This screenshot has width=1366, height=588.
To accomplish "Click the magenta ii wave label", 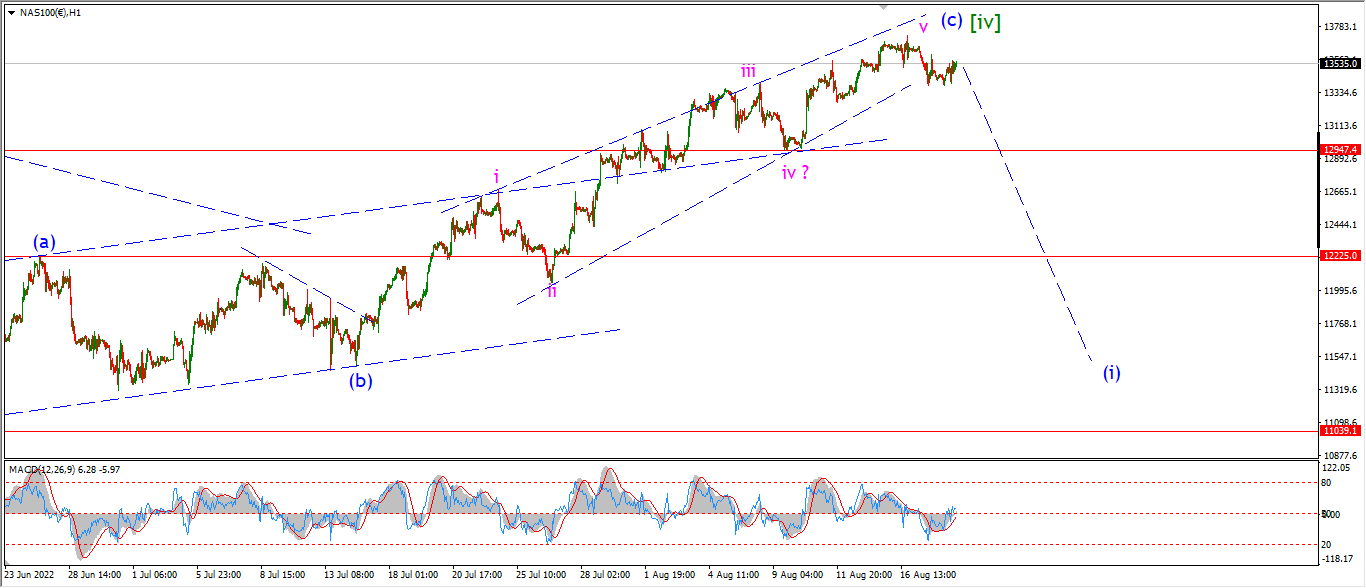I will click(551, 290).
